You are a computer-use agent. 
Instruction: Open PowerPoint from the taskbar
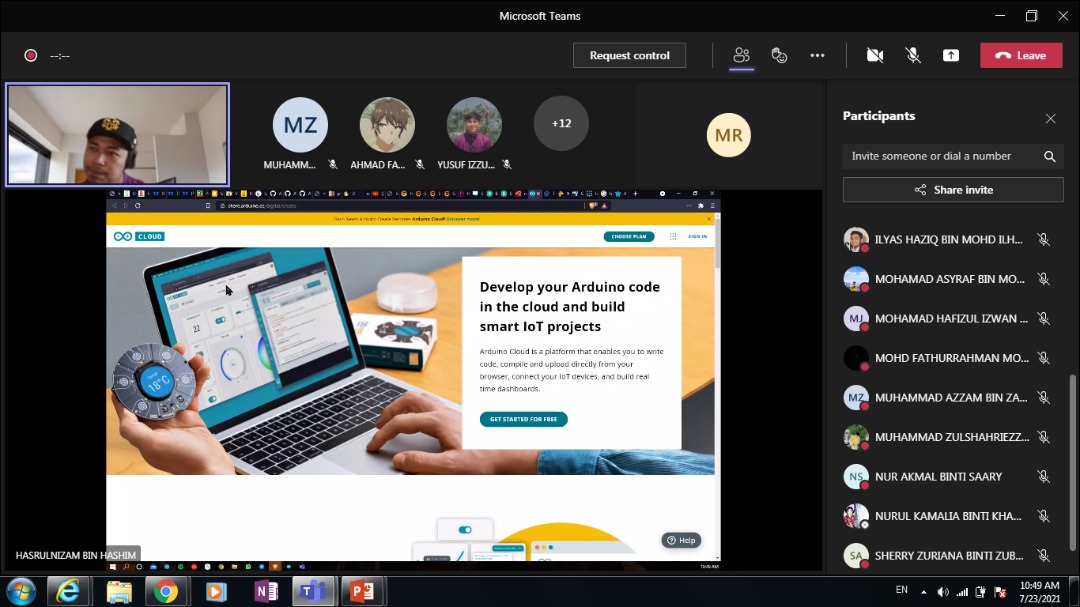362,591
